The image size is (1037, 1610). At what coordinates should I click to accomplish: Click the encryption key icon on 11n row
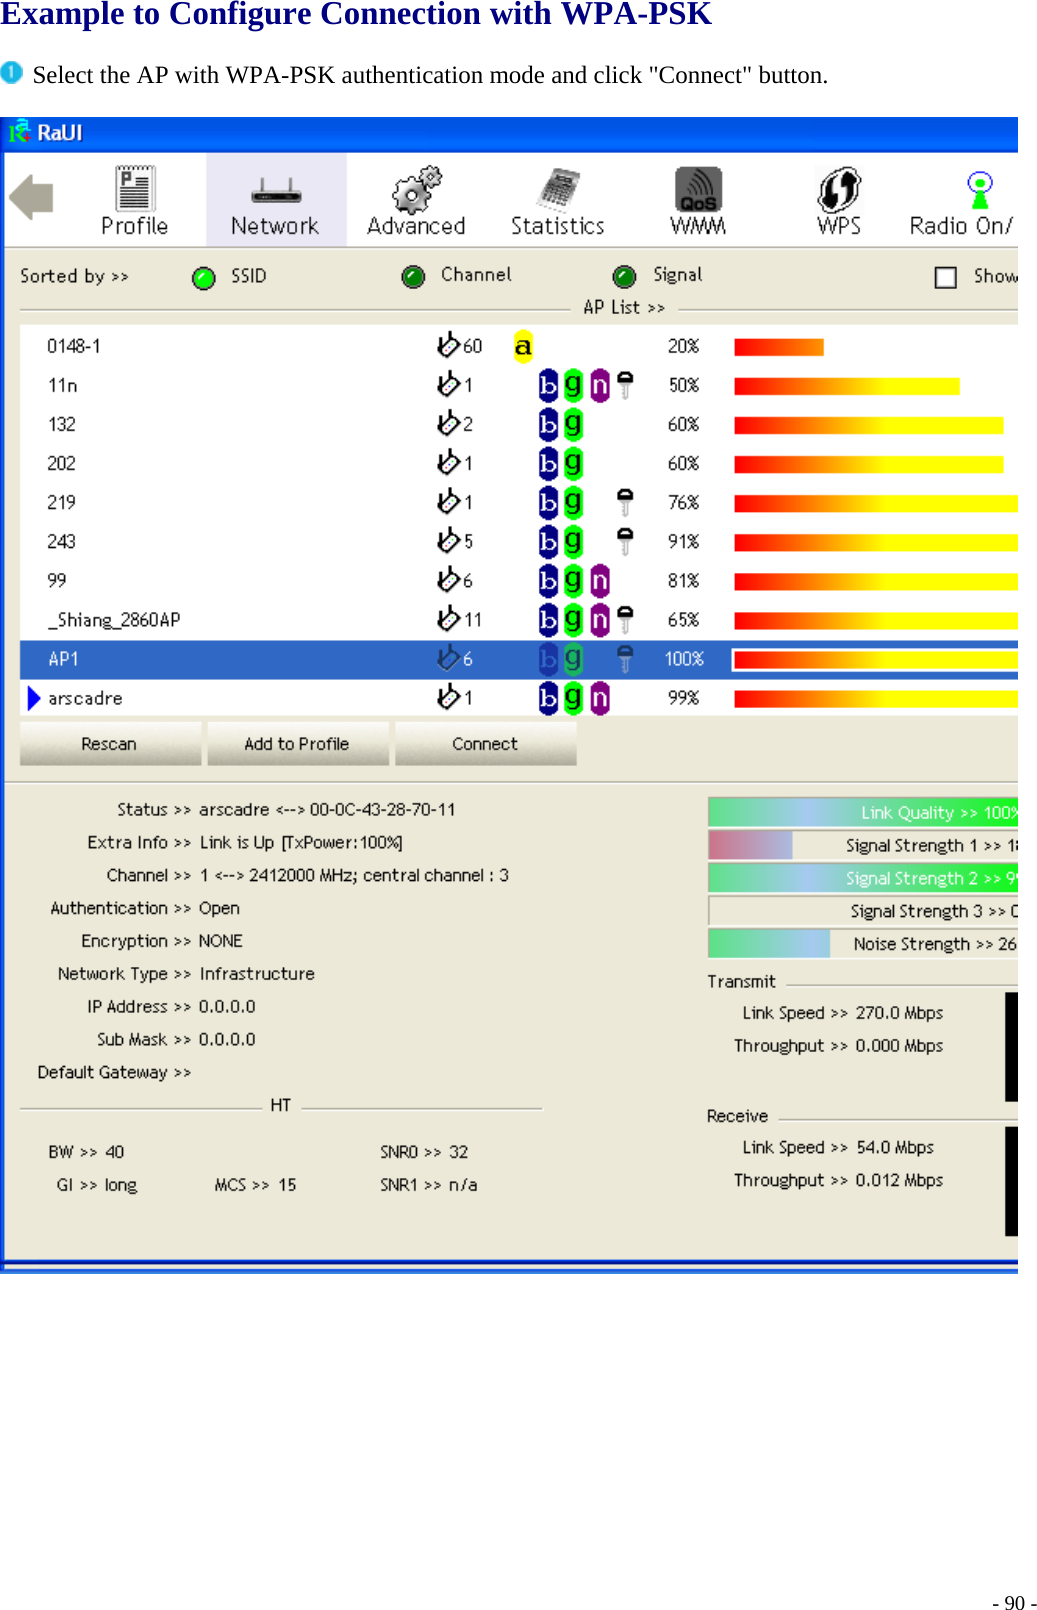(625, 385)
